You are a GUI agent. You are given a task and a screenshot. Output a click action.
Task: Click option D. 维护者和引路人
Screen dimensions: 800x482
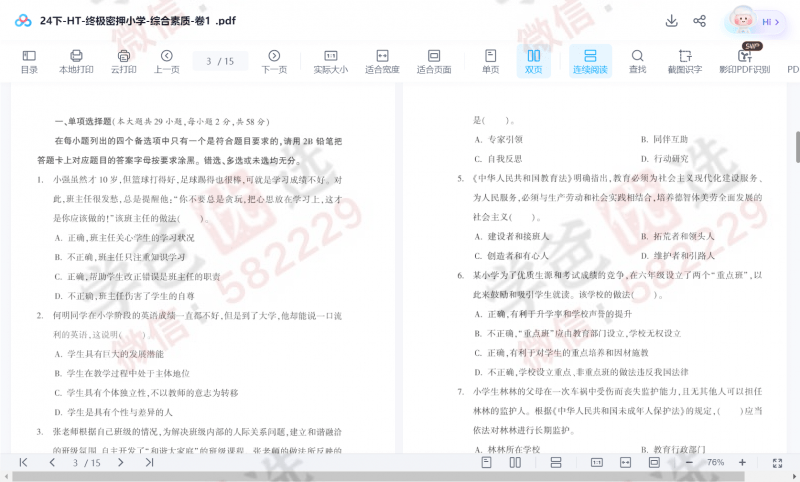[678, 256]
